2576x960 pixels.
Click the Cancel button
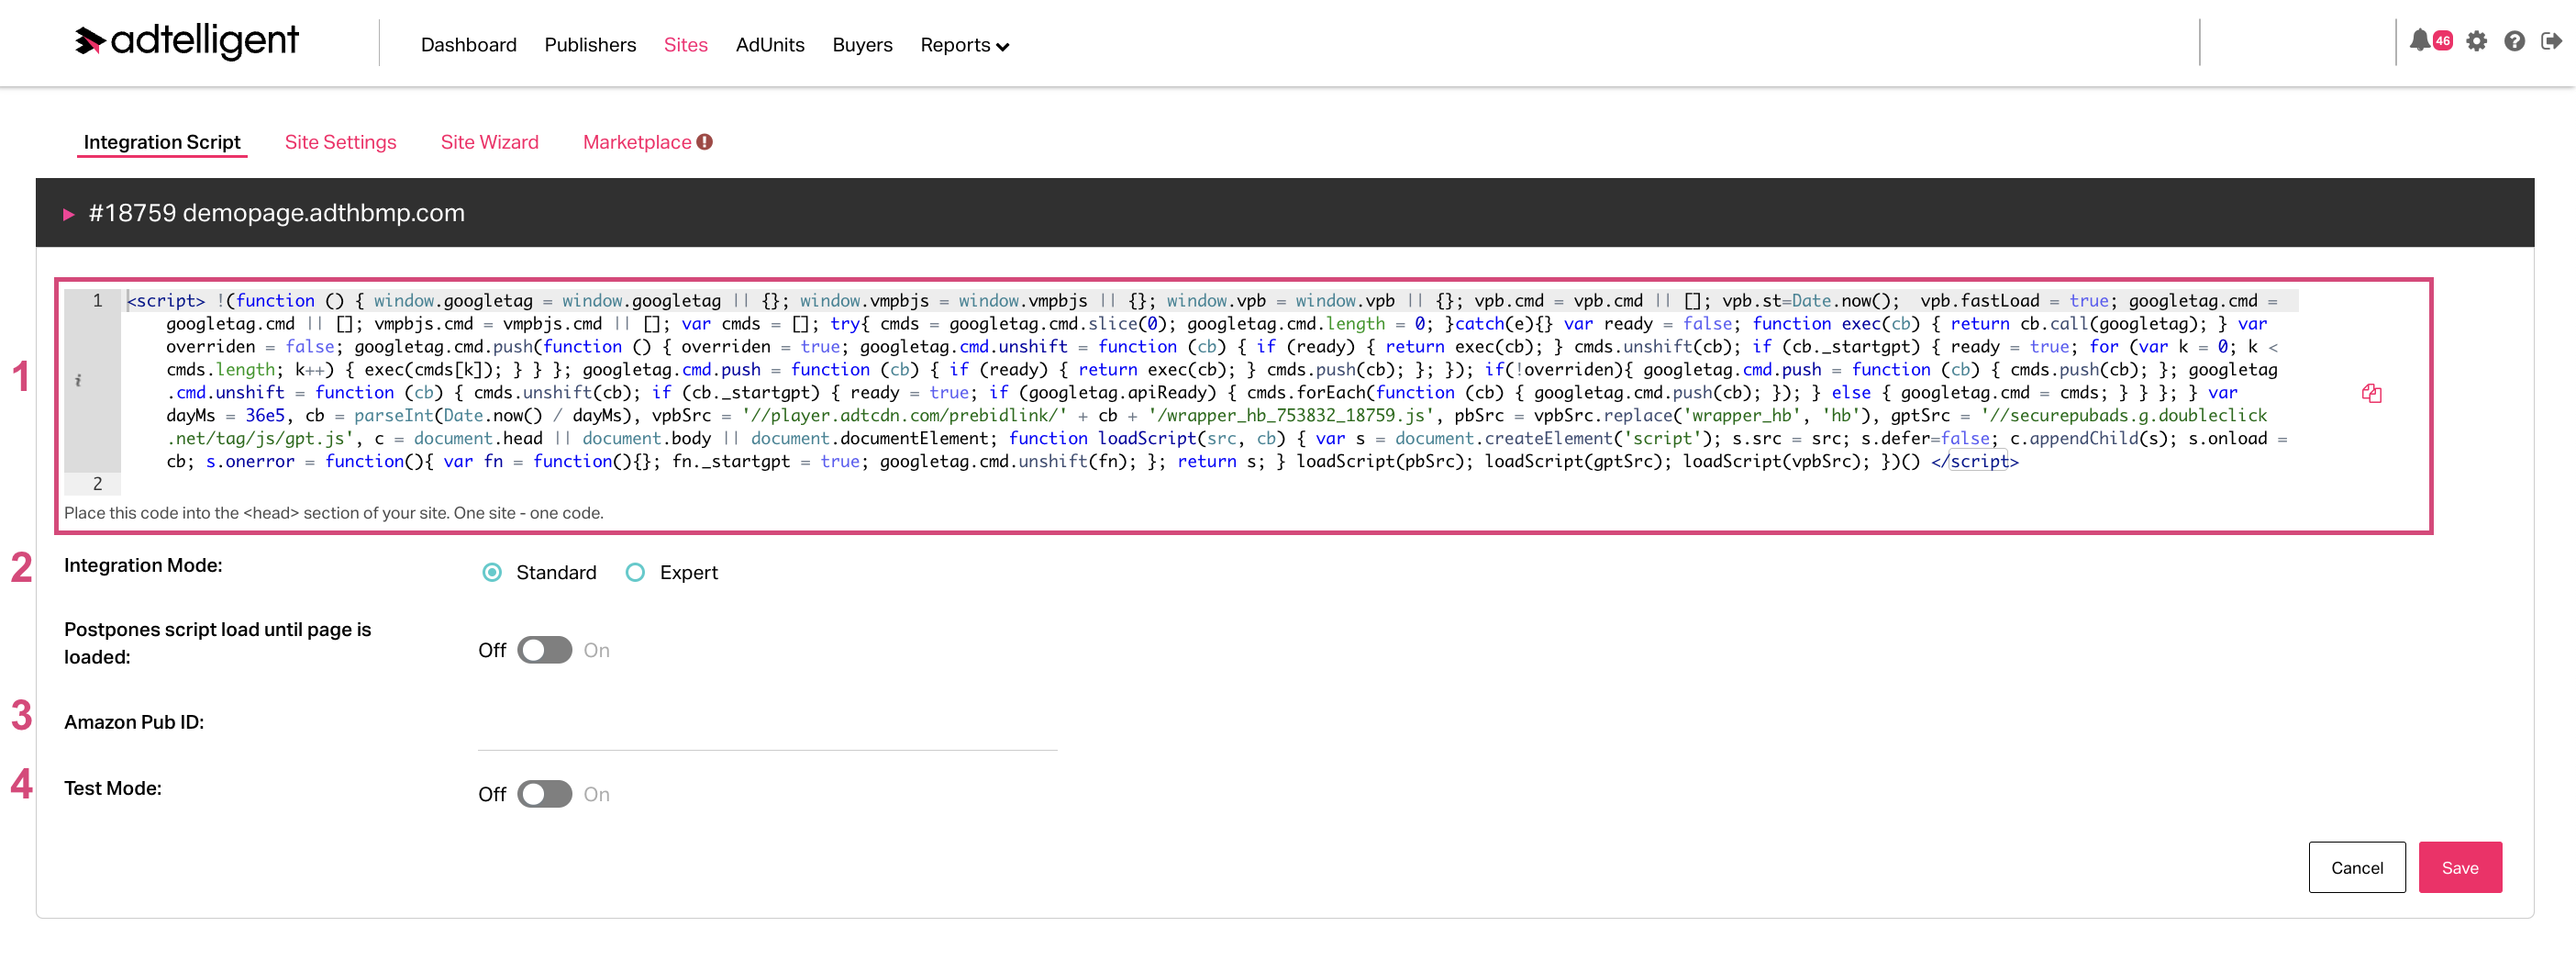[2357, 868]
